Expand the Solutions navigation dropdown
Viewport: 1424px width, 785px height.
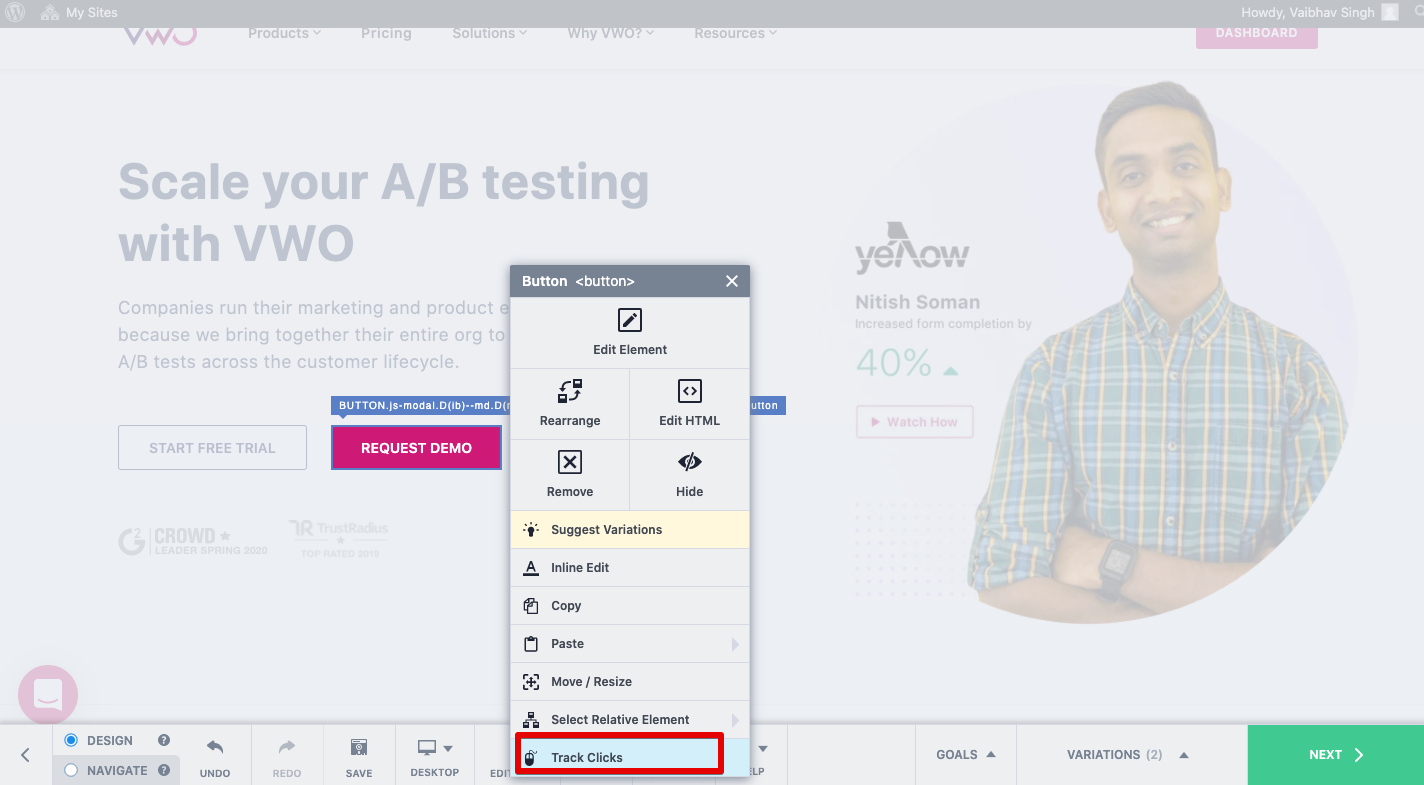coord(489,33)
